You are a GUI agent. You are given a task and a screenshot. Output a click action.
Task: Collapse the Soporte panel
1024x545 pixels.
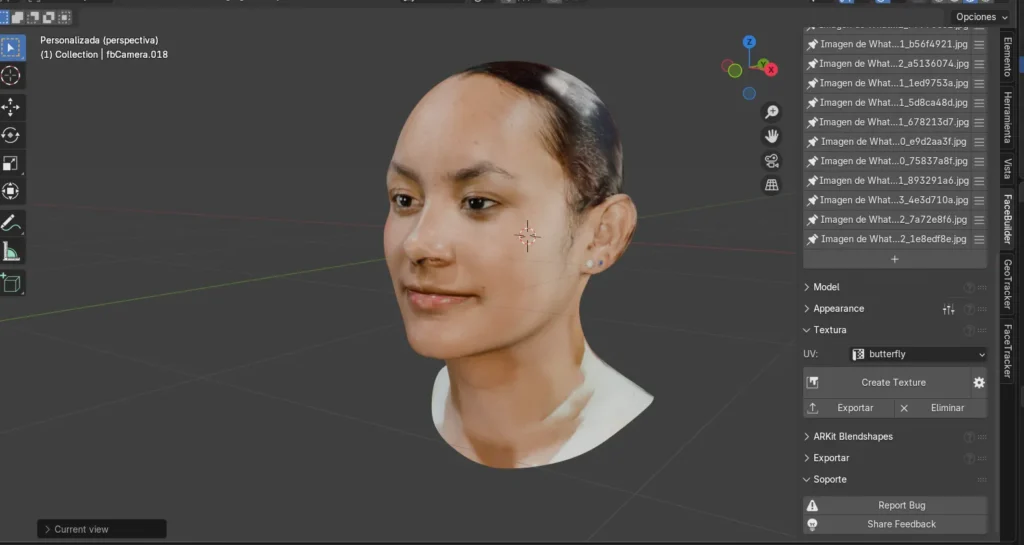click(829, 480)
